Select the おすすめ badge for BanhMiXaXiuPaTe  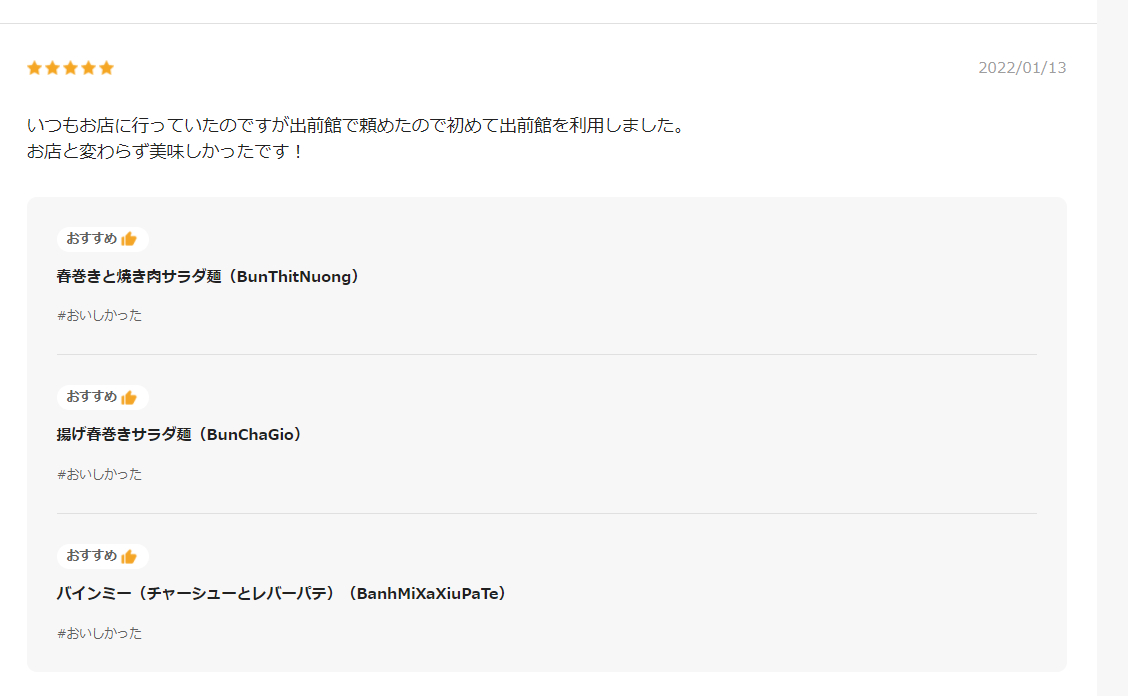tap(103, 556)
